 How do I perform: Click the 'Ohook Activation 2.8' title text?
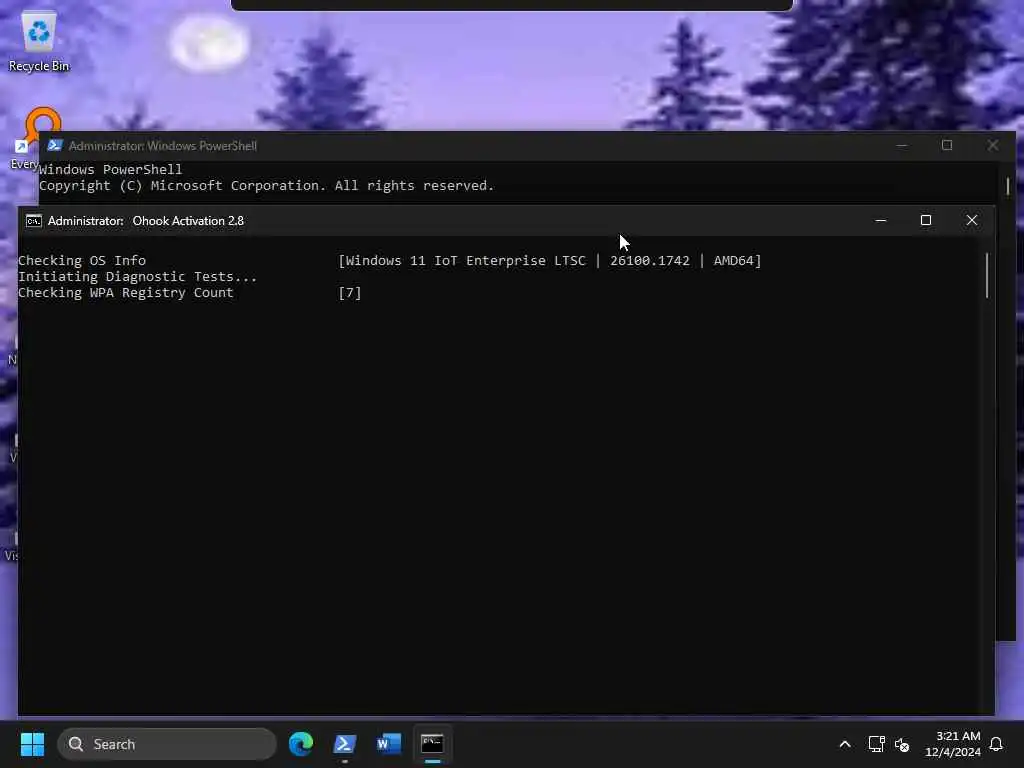click(188, 221)
